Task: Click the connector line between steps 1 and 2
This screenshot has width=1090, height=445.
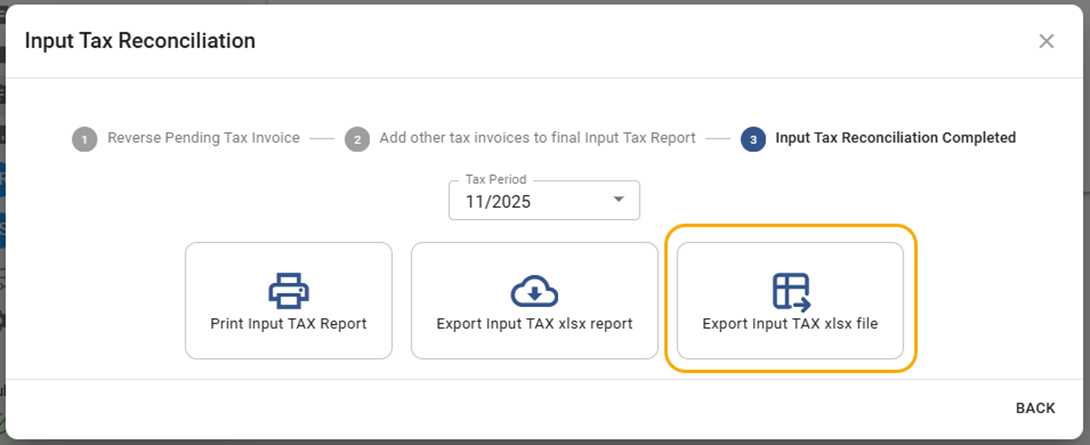Action: point(321,139)
